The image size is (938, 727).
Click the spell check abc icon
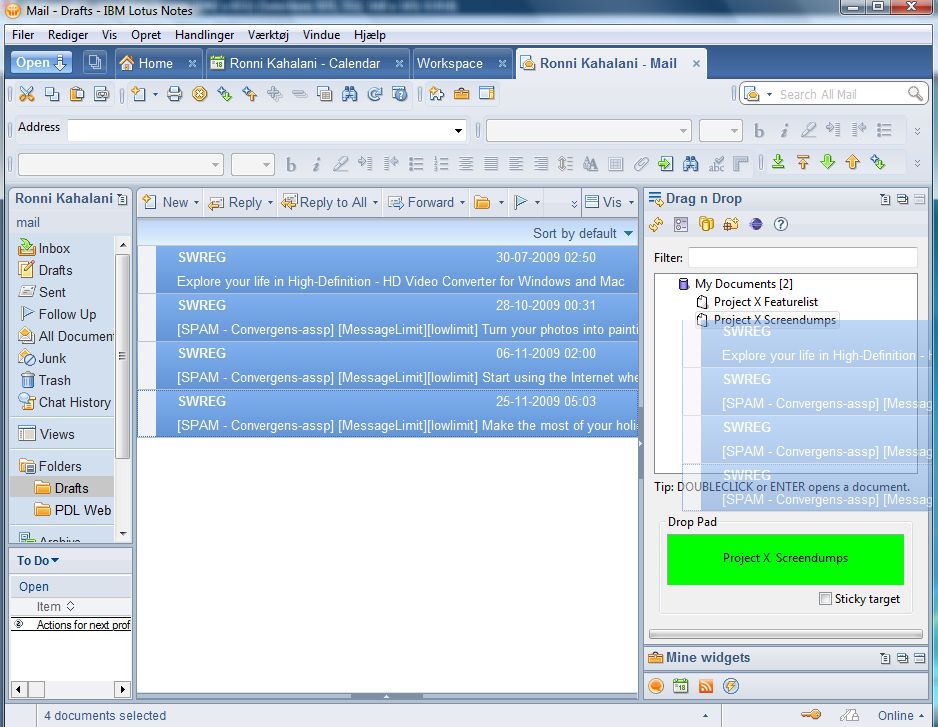715,163
